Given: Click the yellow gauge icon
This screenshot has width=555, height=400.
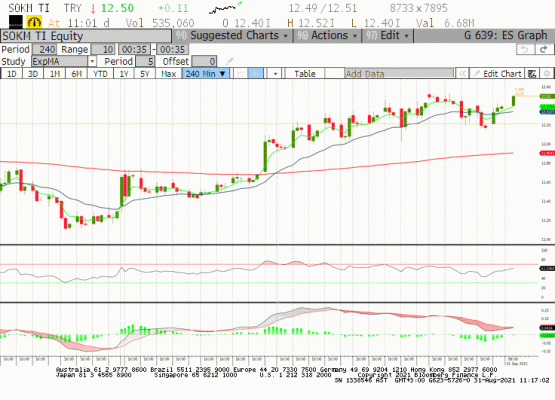Looking at the screenshot, I should pos(34,22).
